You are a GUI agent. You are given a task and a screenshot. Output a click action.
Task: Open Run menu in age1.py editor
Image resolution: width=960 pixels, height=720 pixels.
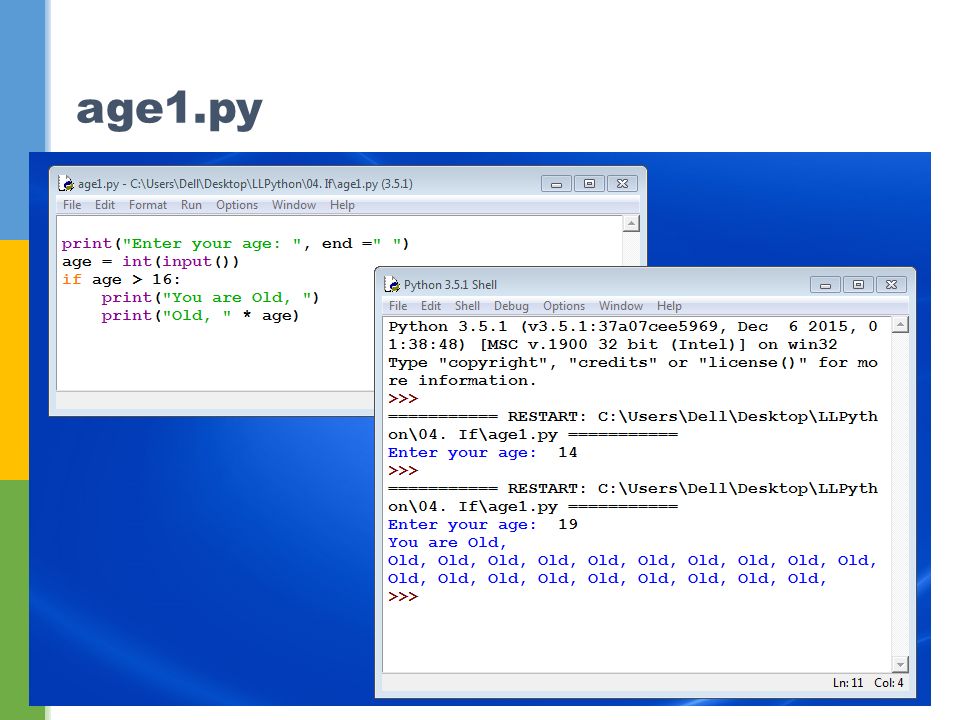pos(191,205)
